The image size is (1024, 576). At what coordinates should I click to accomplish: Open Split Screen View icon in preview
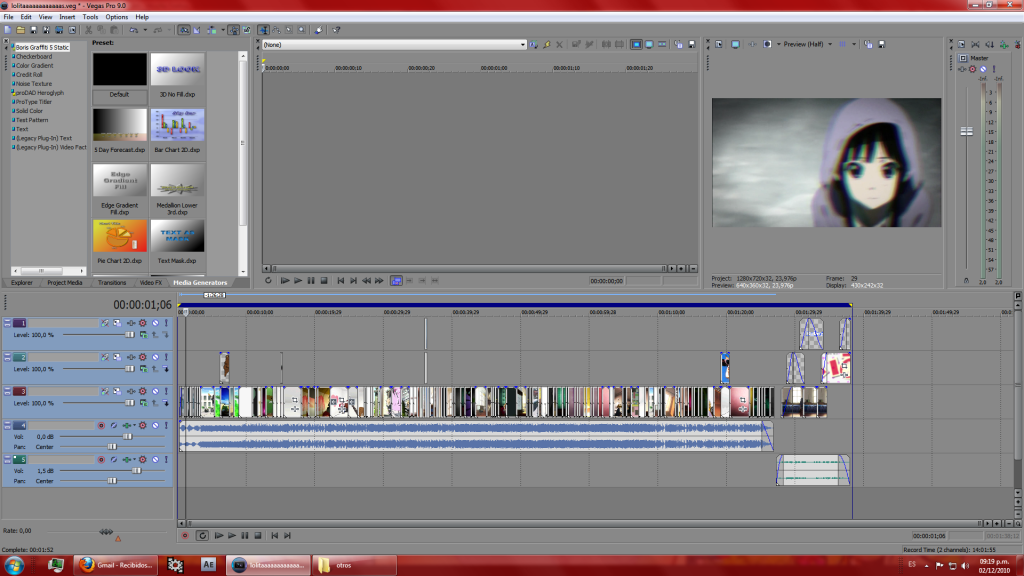pyautogui.click(x=767, y=44)
